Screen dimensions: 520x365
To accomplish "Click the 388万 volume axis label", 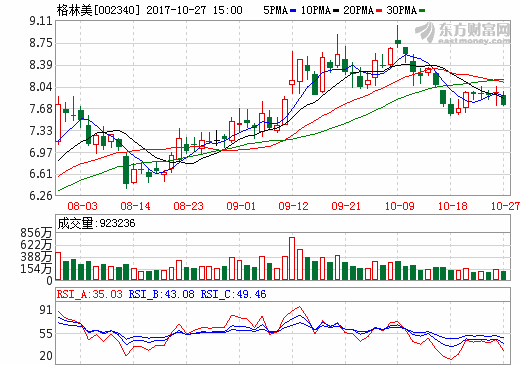I will point(36,257).
